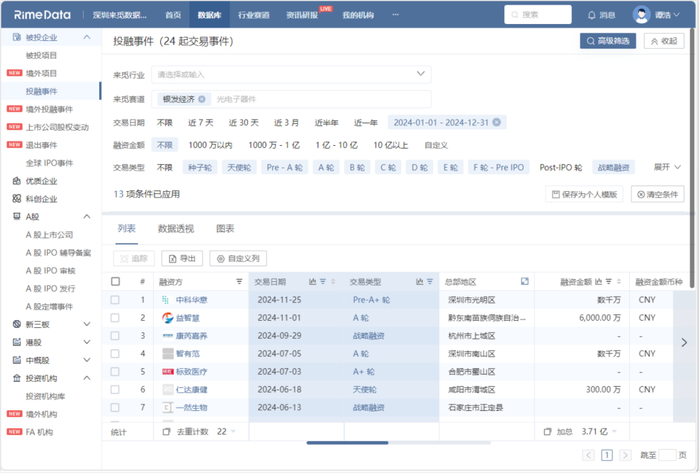This screenshot has height=473, width=700.
Task: Open the more menu ellipsis in navbar
Action: (x=396, y=15)
